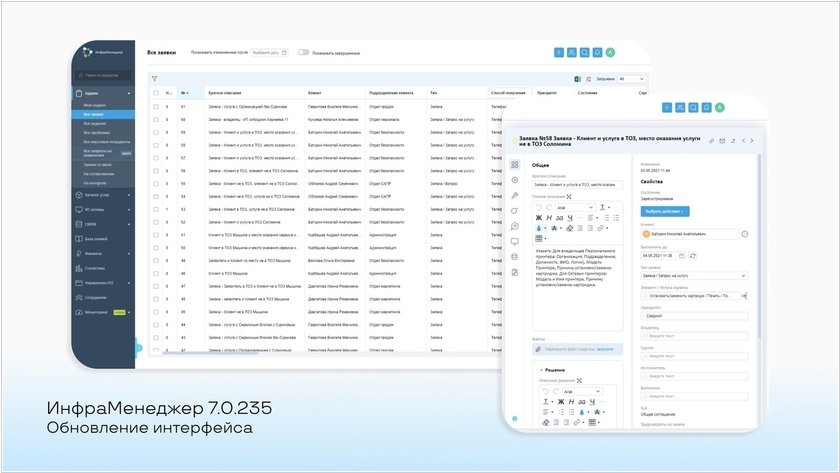Open notifications bell in the list window header
The width and height of the screenshot is (840, 473).
coord(597,52)
